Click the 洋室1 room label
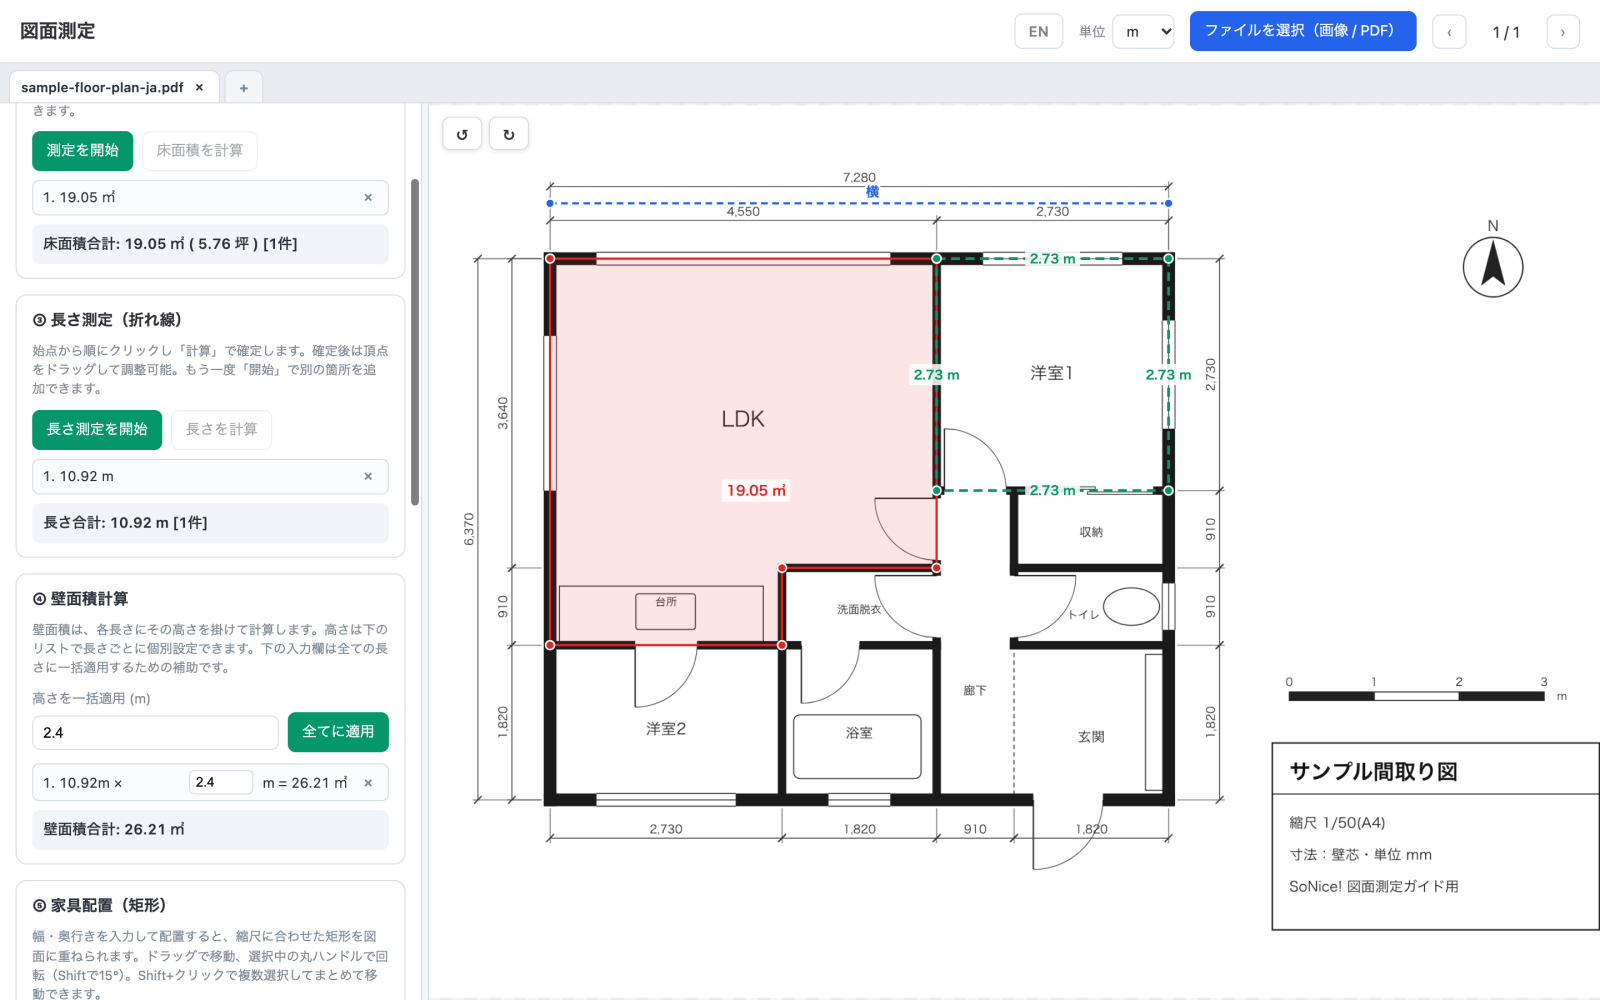Viewport: 1600px width, 1000px height. pos(1051,373)
